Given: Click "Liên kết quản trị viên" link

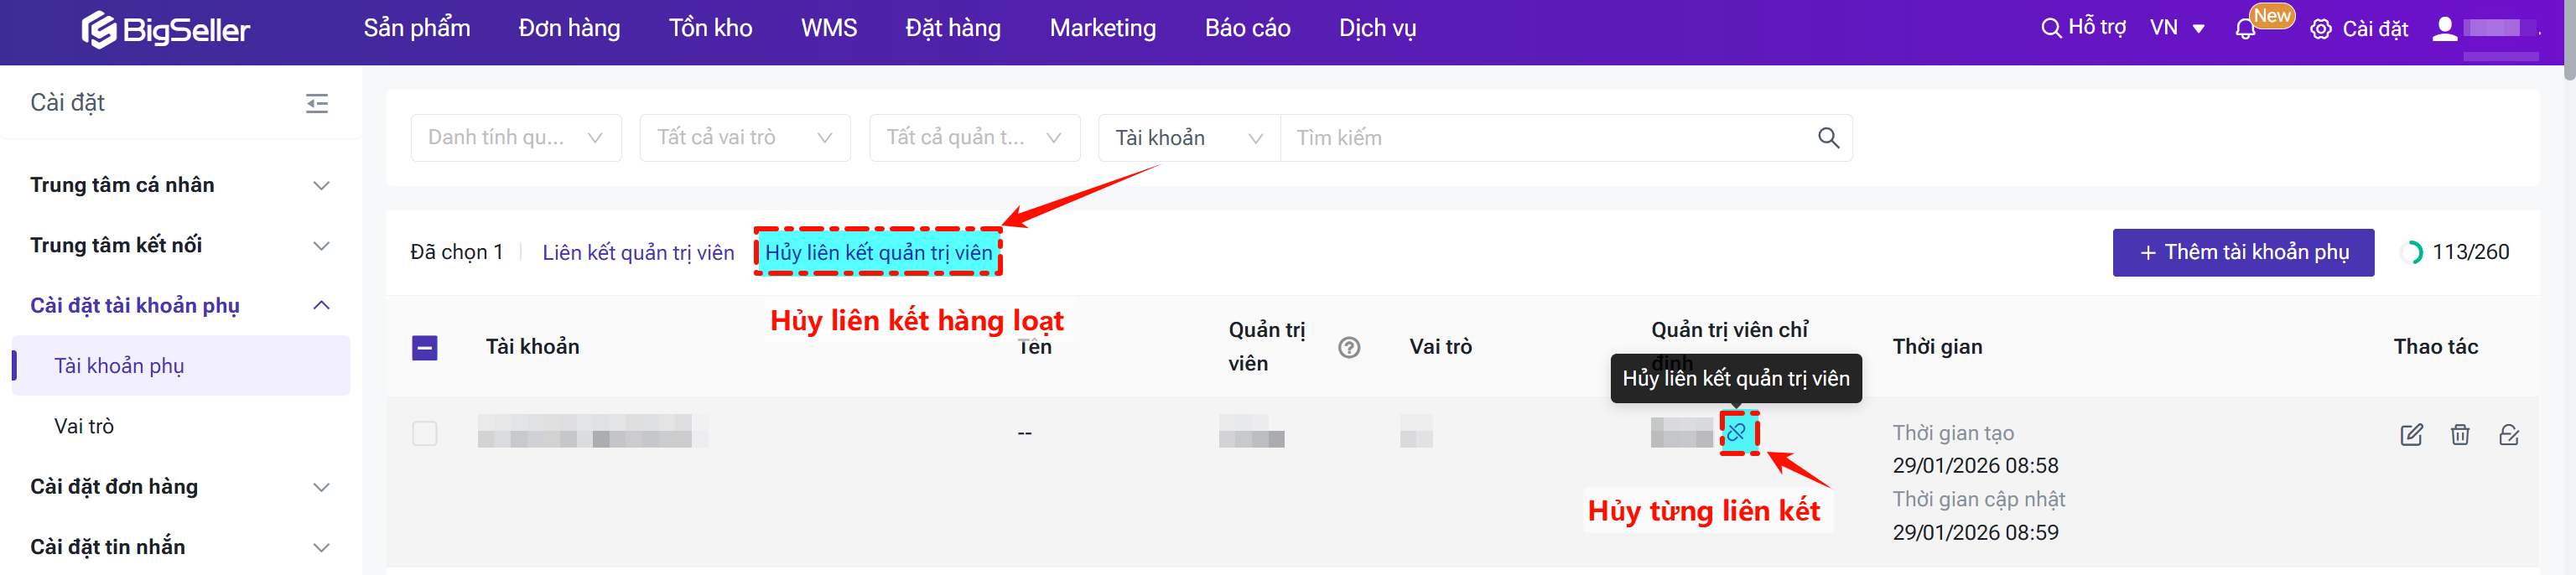Looking at the screenshot, I should [638, 253].
